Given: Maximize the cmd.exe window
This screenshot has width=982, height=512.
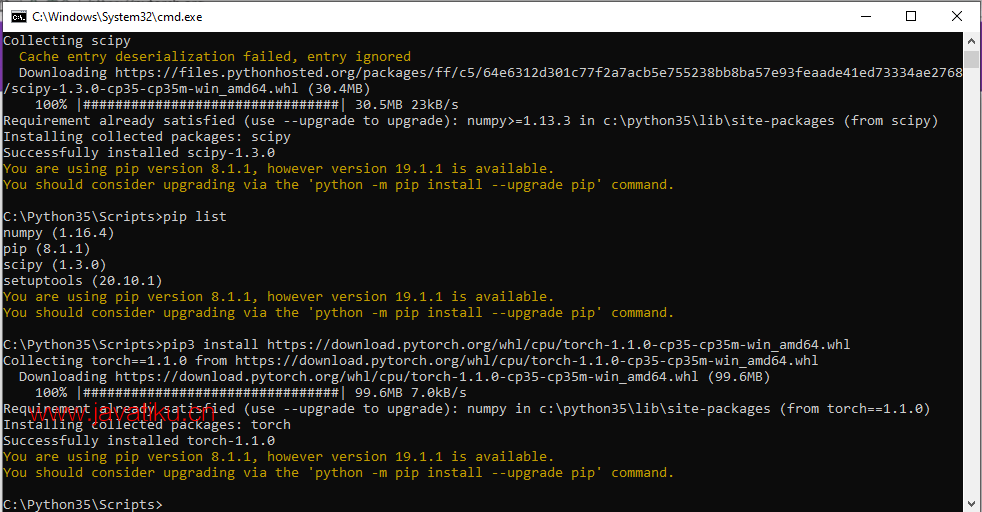Looking at the screenshot, I should (x=911, y=16).
